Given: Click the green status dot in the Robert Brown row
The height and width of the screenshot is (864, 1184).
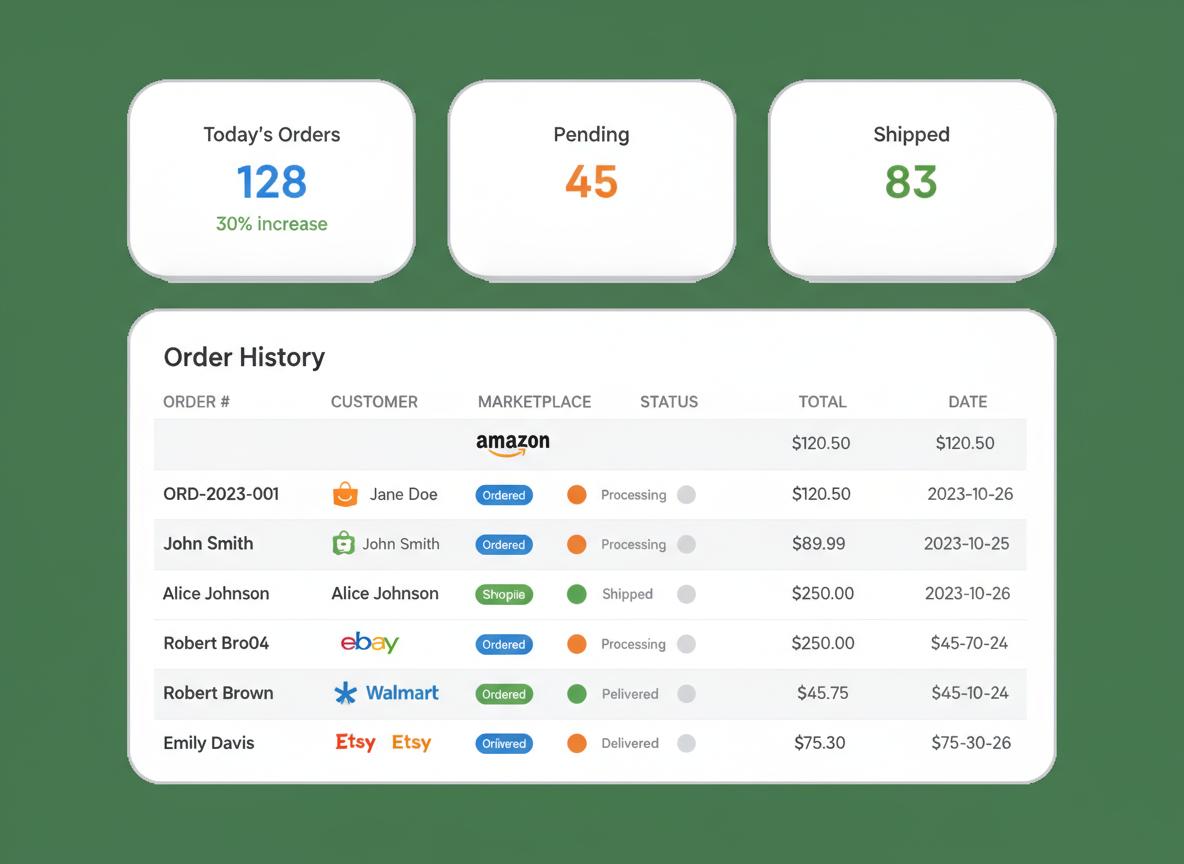Looking at the screenshot, I should [577, 694].
